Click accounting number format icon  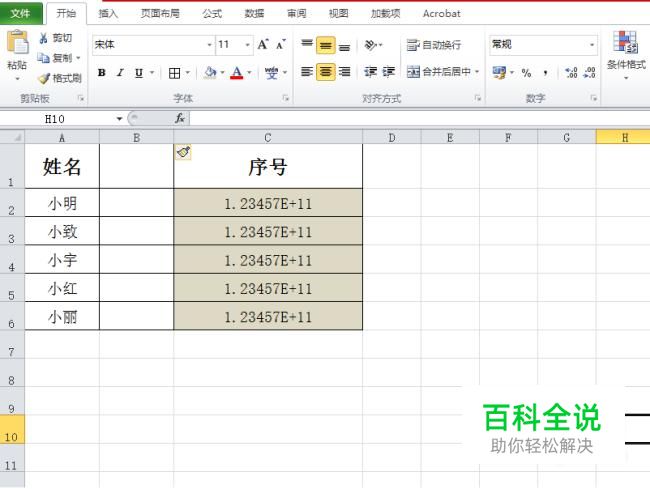(x=499, y=73)
